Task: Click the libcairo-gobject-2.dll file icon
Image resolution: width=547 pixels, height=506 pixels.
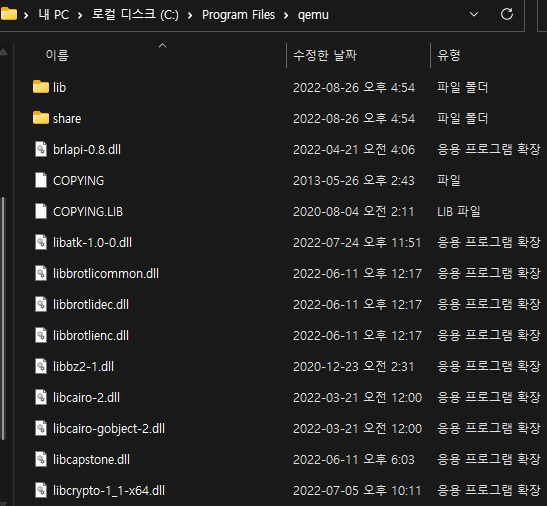Action: (x=41, y=429)
